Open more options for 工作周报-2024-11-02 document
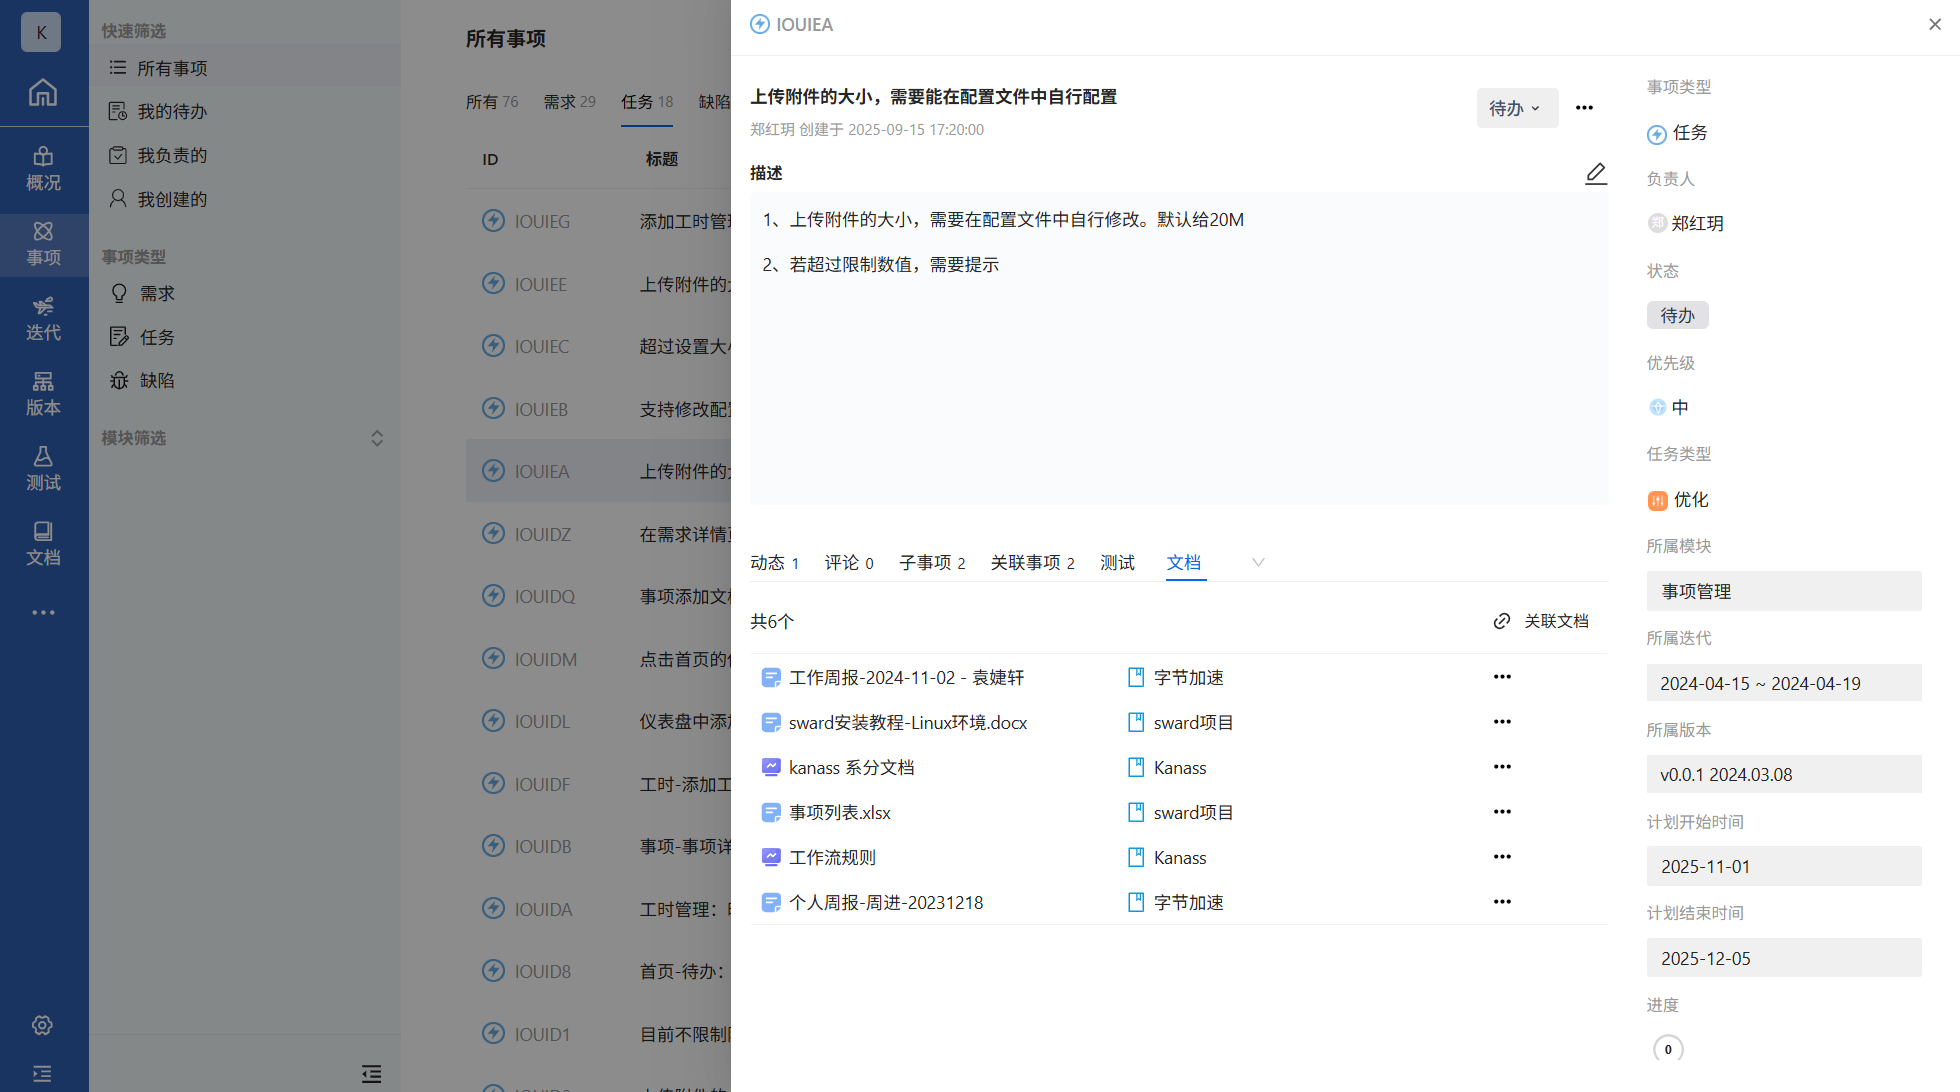This screenshot has height=1092, width=1960. tap(1501, 677)
